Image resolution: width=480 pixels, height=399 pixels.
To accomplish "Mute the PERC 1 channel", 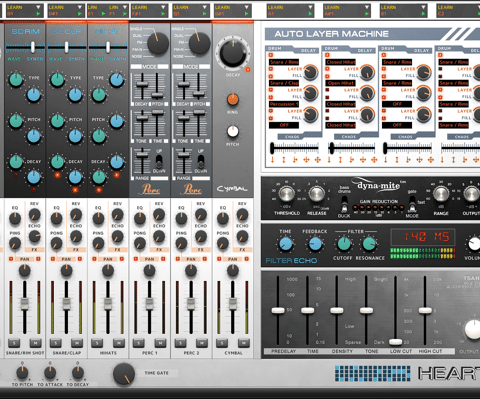I will point(160,343).
